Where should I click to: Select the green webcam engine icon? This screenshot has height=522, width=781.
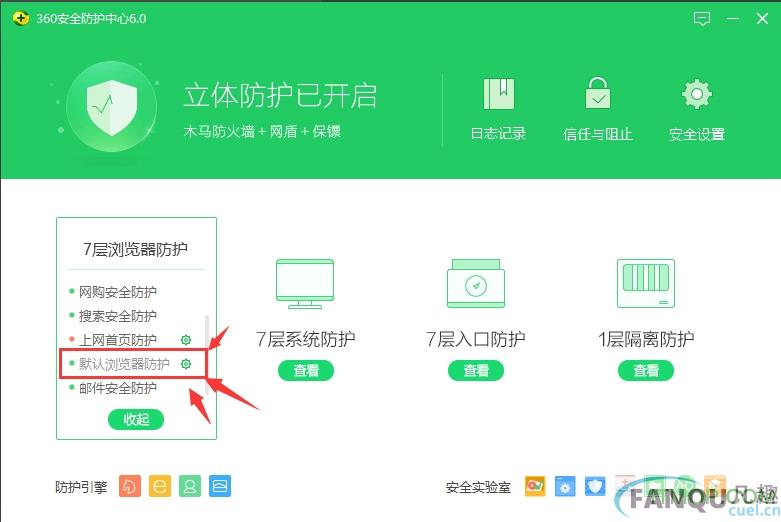(x=190, y=486)
